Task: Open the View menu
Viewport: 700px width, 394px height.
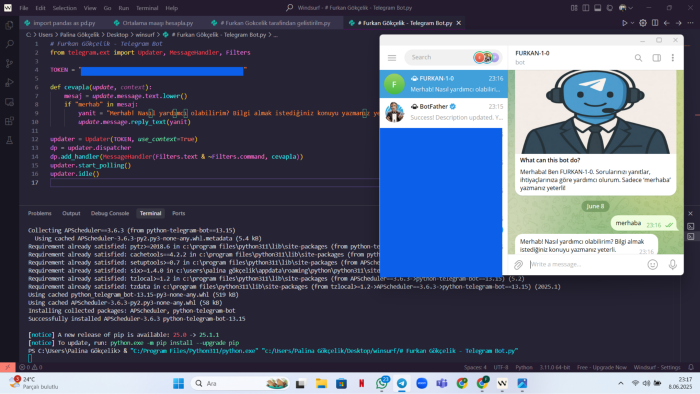Action: click(x=90, y=8)
